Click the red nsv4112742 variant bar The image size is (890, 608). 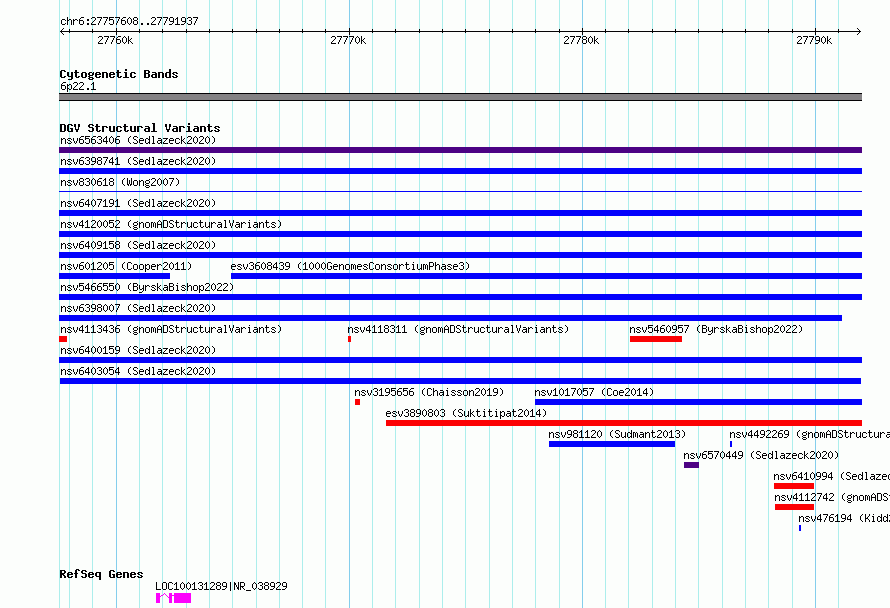[794, 507]
